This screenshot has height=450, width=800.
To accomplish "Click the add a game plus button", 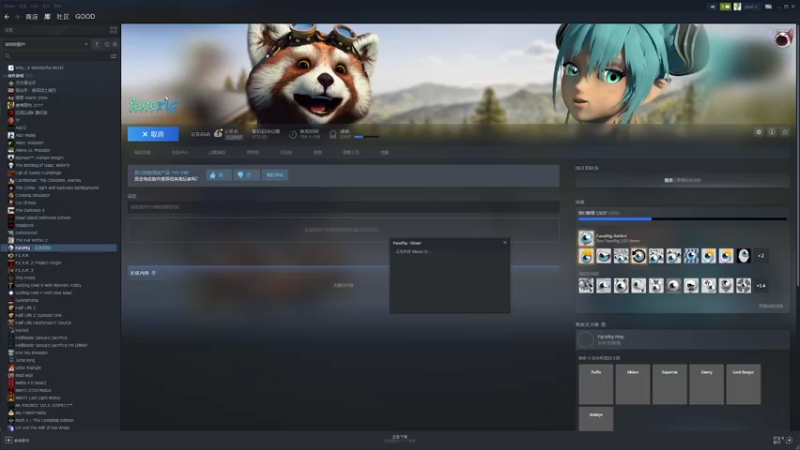I will pyautogui.click(x=9, y=440).
